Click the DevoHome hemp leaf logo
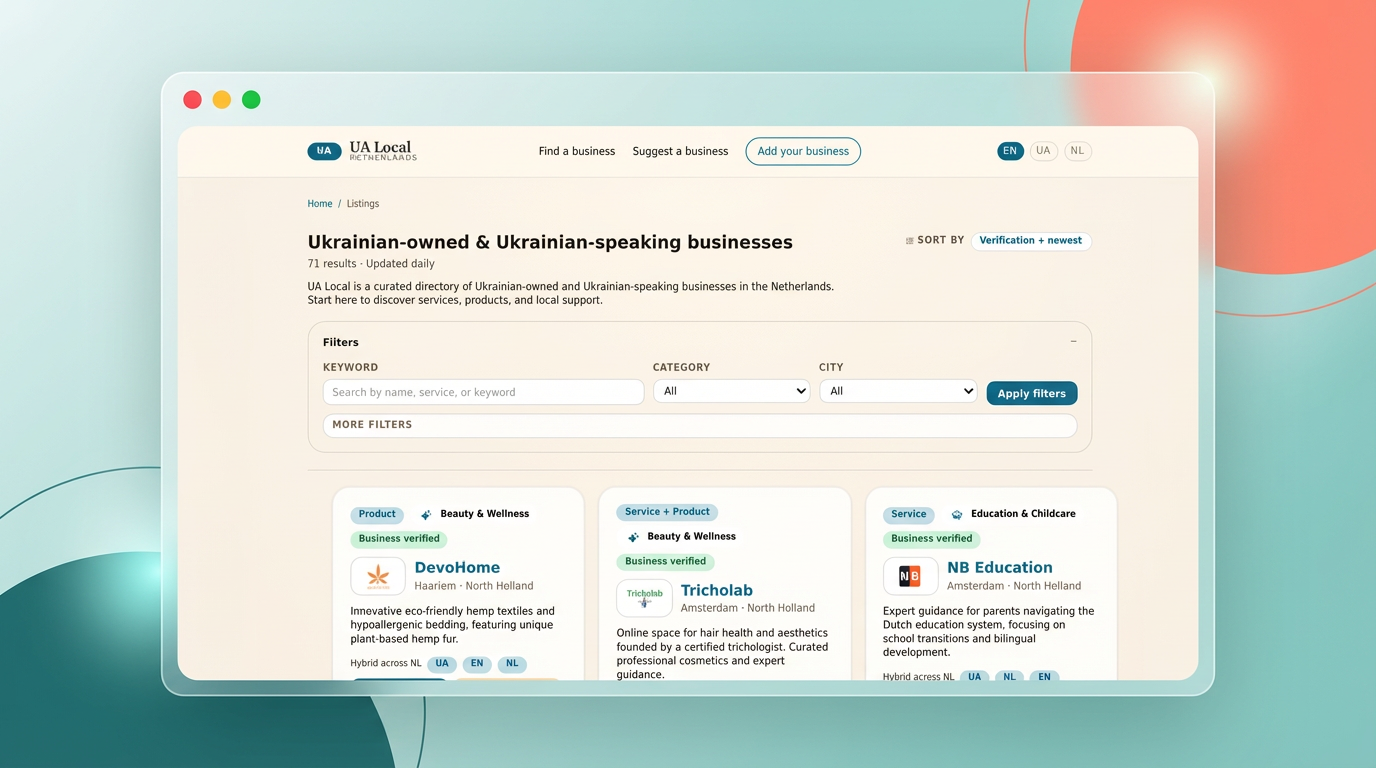 tap(378, 576)
